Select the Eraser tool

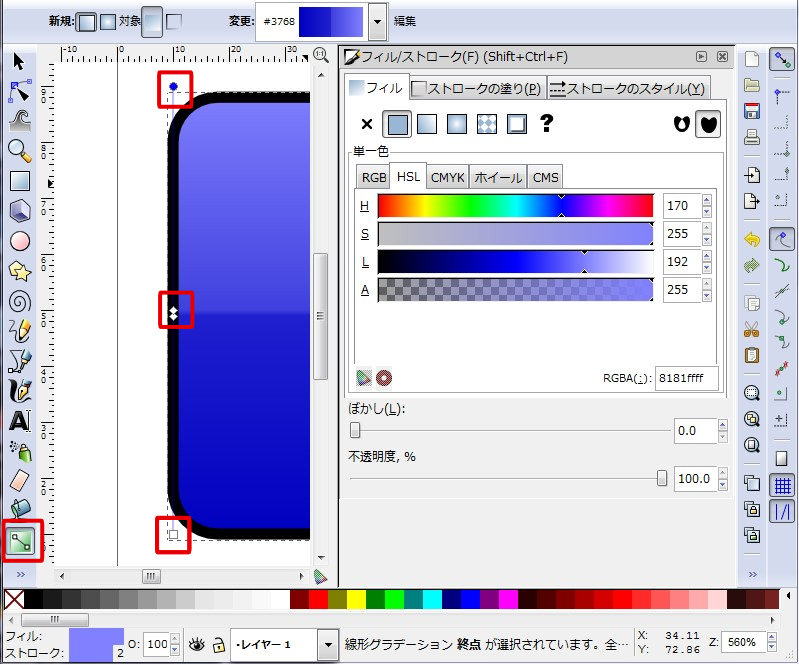click(x=20, y=481)
